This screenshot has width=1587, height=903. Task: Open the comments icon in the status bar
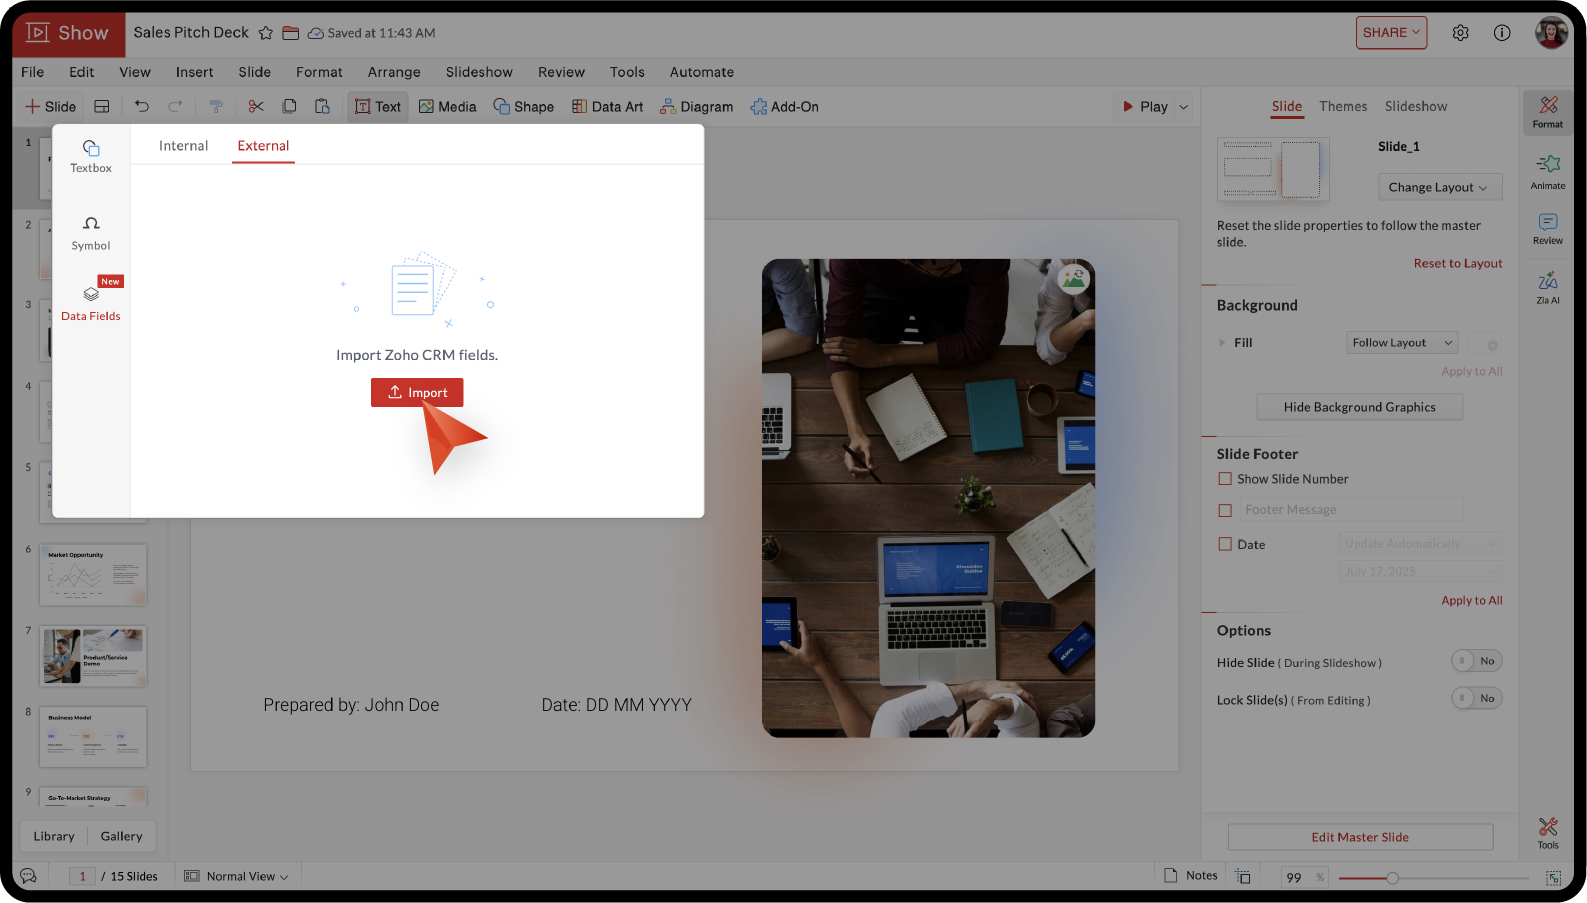pos(28,876)
